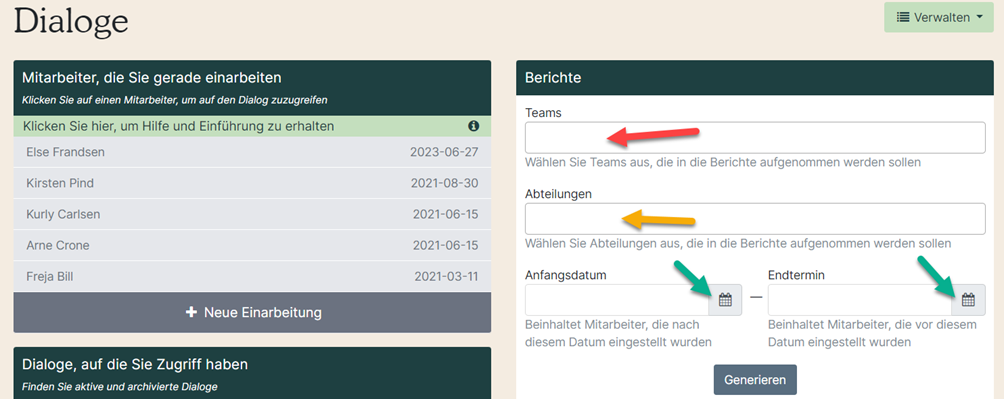The image size is (1004, 399).
Task: Click the Berichte panel header
Action: pos(755,78)
